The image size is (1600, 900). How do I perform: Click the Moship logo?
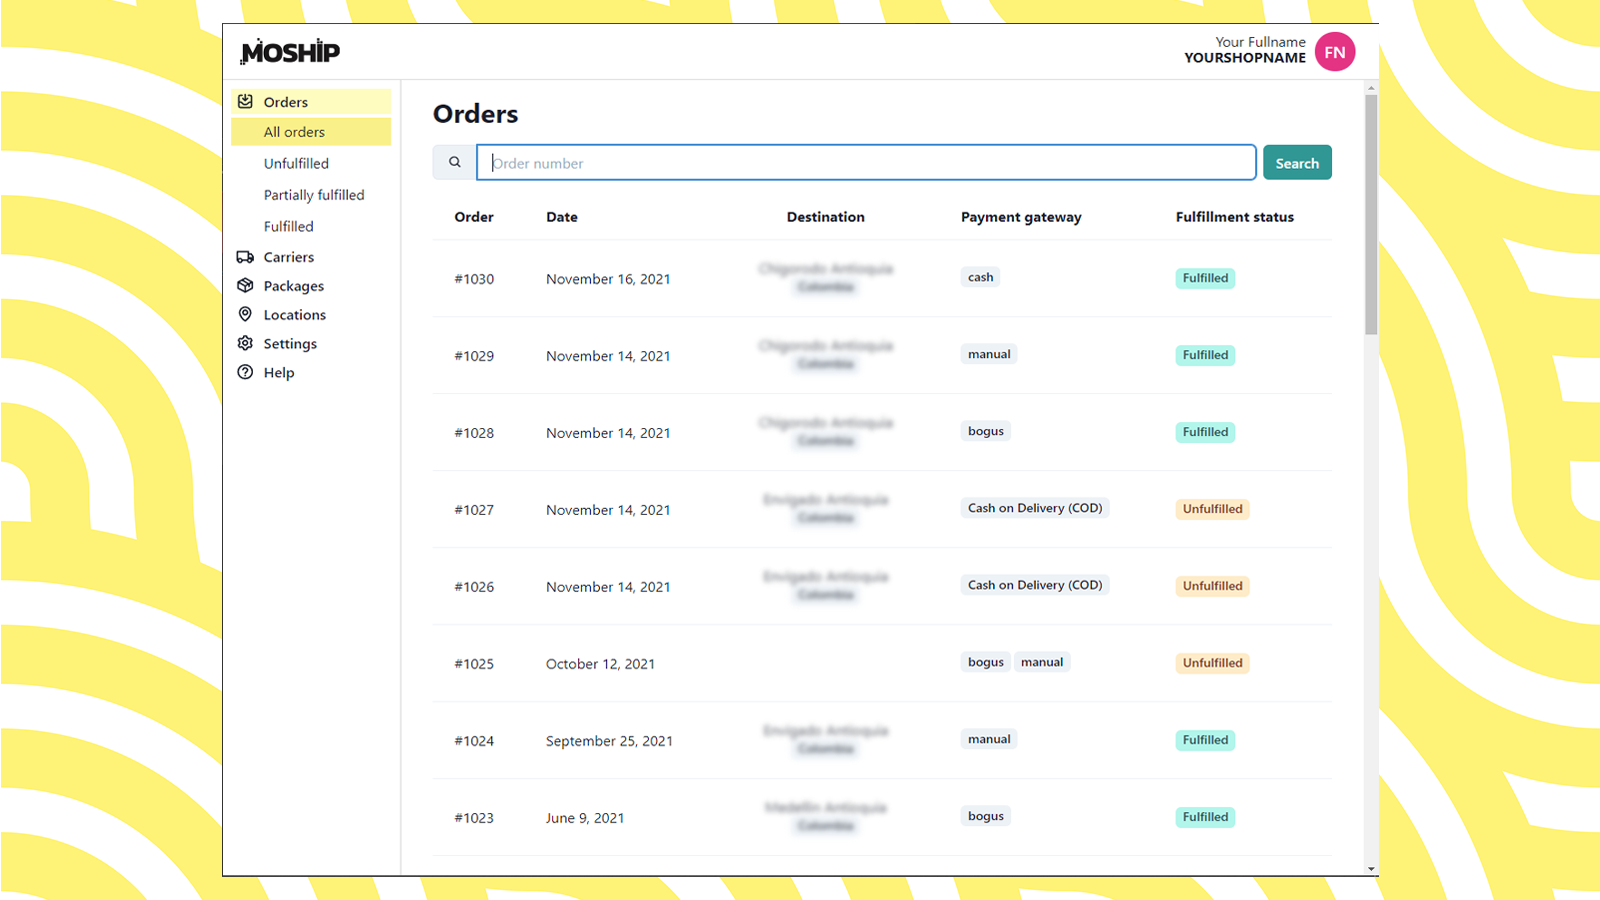coord(290,51)
